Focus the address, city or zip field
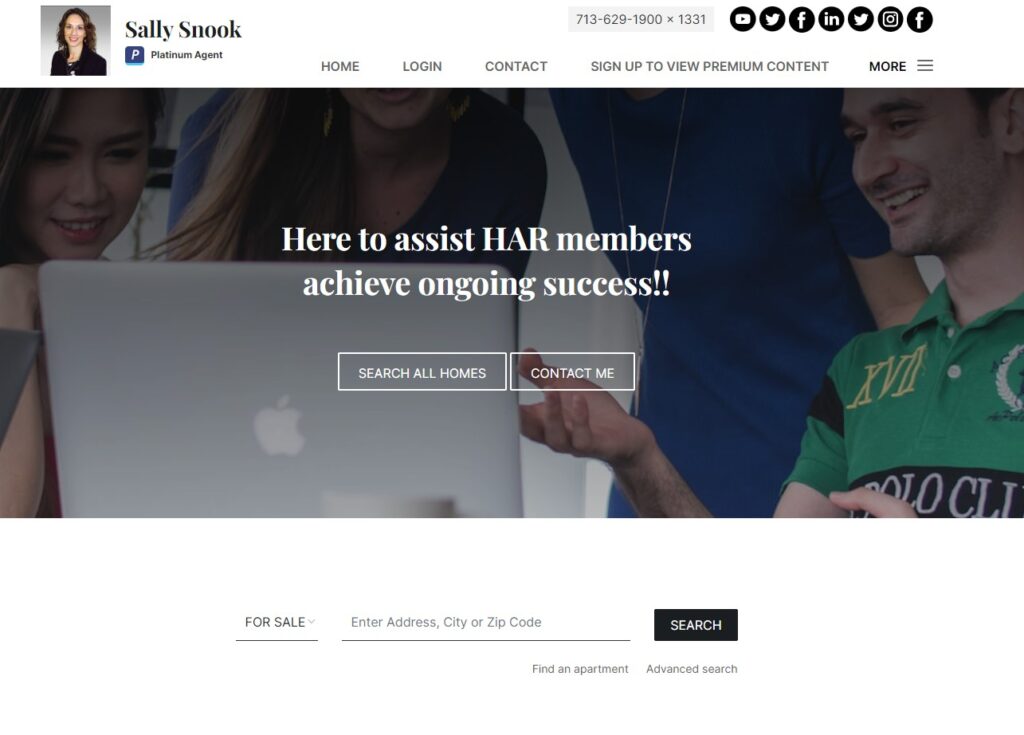 pos(486,623)
